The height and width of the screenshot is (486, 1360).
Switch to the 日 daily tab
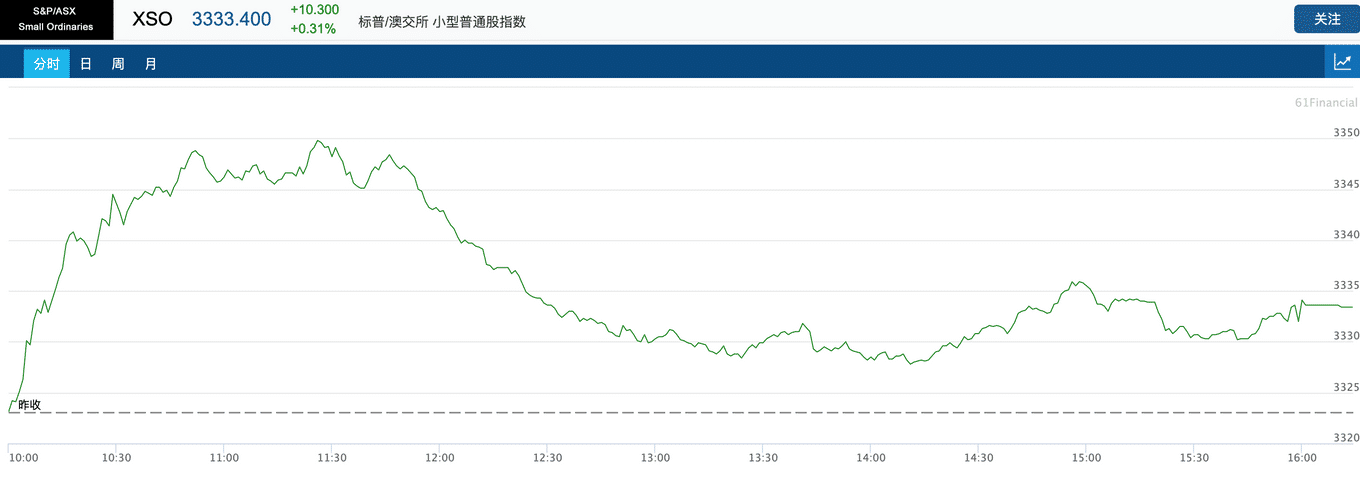coord(86,63)
